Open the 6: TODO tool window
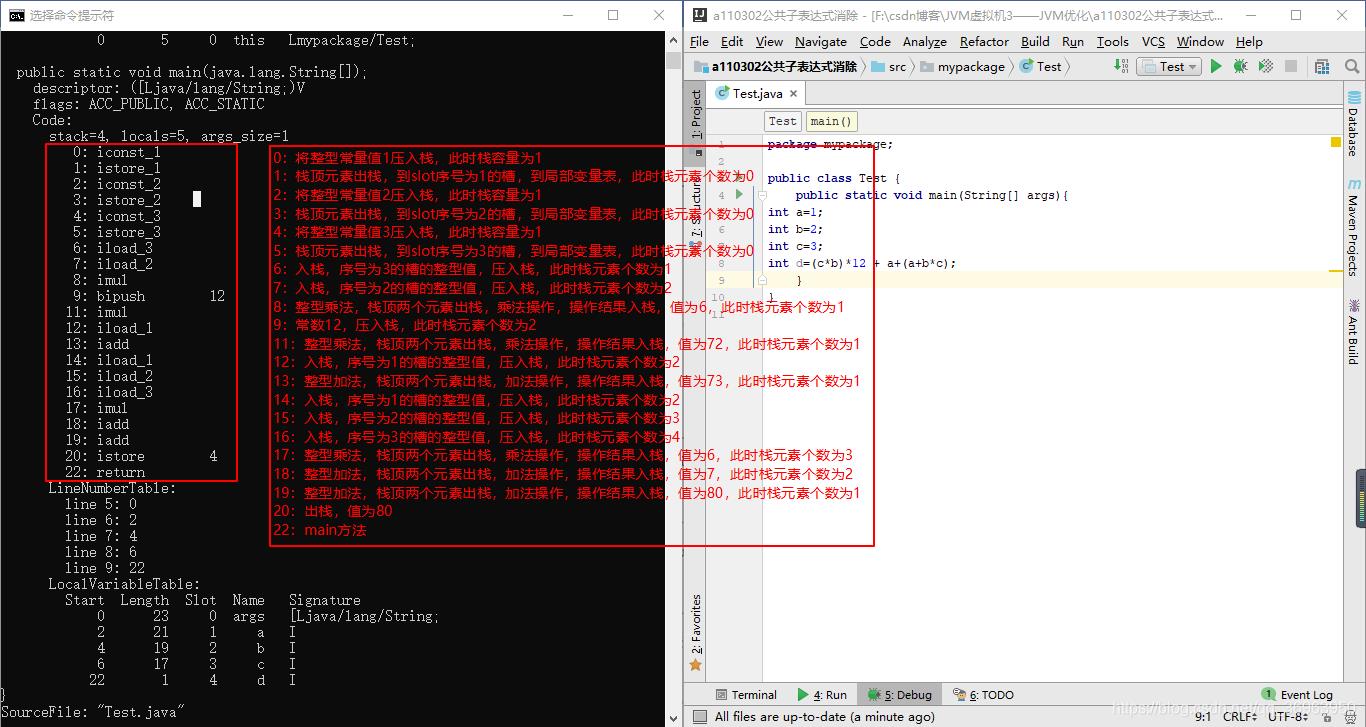Screen dimensions: 1366x727 coord(983,694)
